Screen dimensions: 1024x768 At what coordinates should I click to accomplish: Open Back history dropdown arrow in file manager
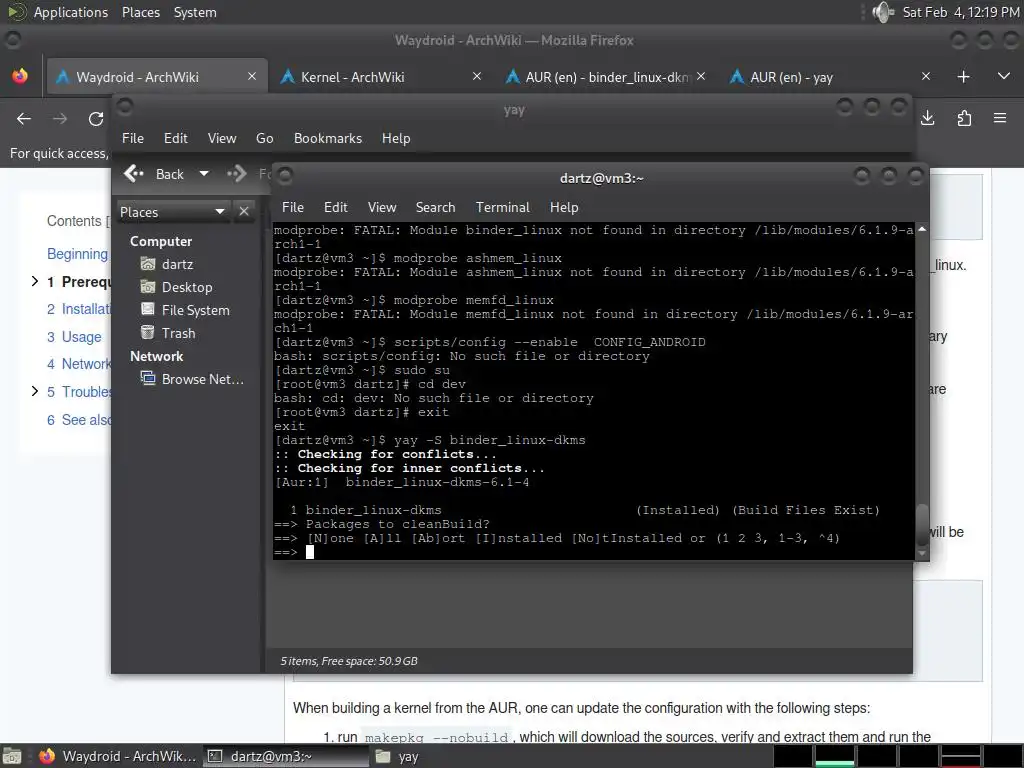pos(204,174)
